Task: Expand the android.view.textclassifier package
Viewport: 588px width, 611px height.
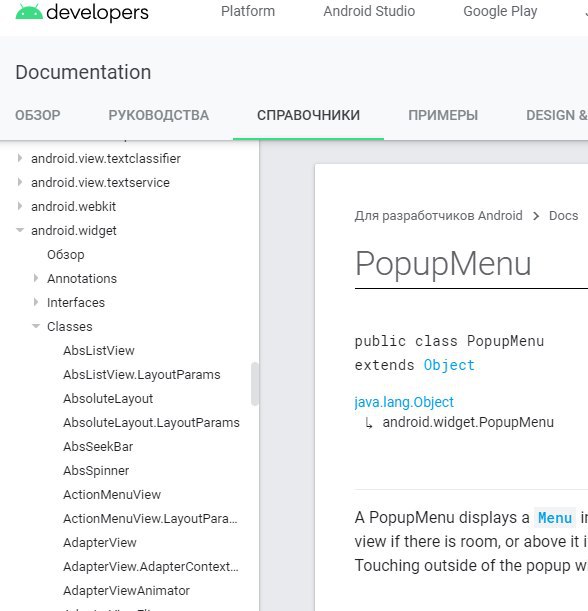Action: click(20, 158)
